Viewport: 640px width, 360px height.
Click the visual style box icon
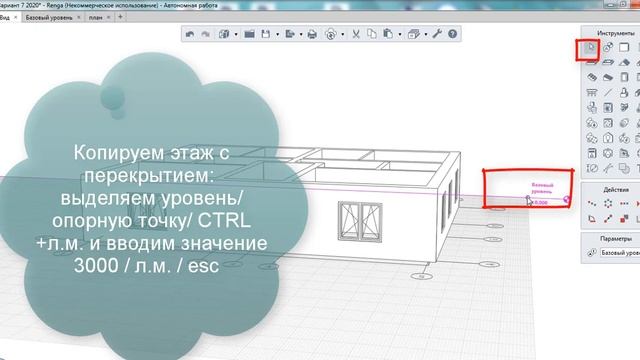(x=414, y=34)
